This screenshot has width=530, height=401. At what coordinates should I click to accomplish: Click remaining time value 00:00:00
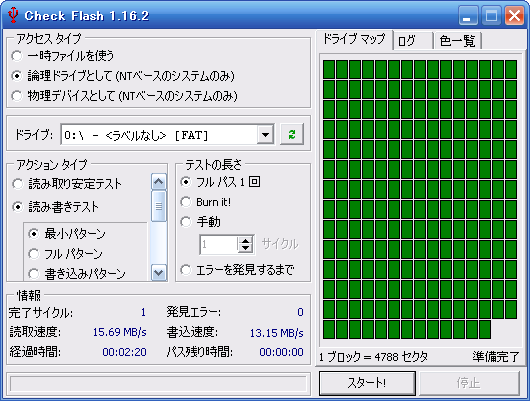281,352
